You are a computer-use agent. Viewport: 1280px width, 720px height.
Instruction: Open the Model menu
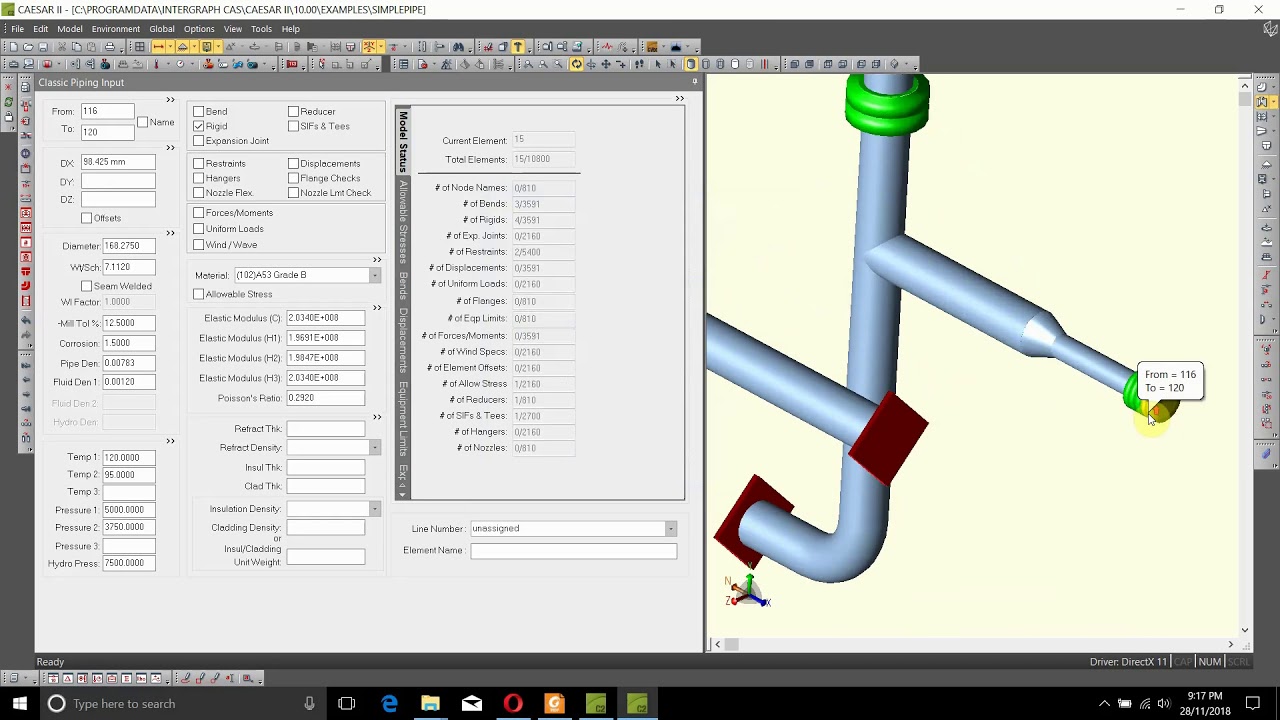(x=70, y=29)
